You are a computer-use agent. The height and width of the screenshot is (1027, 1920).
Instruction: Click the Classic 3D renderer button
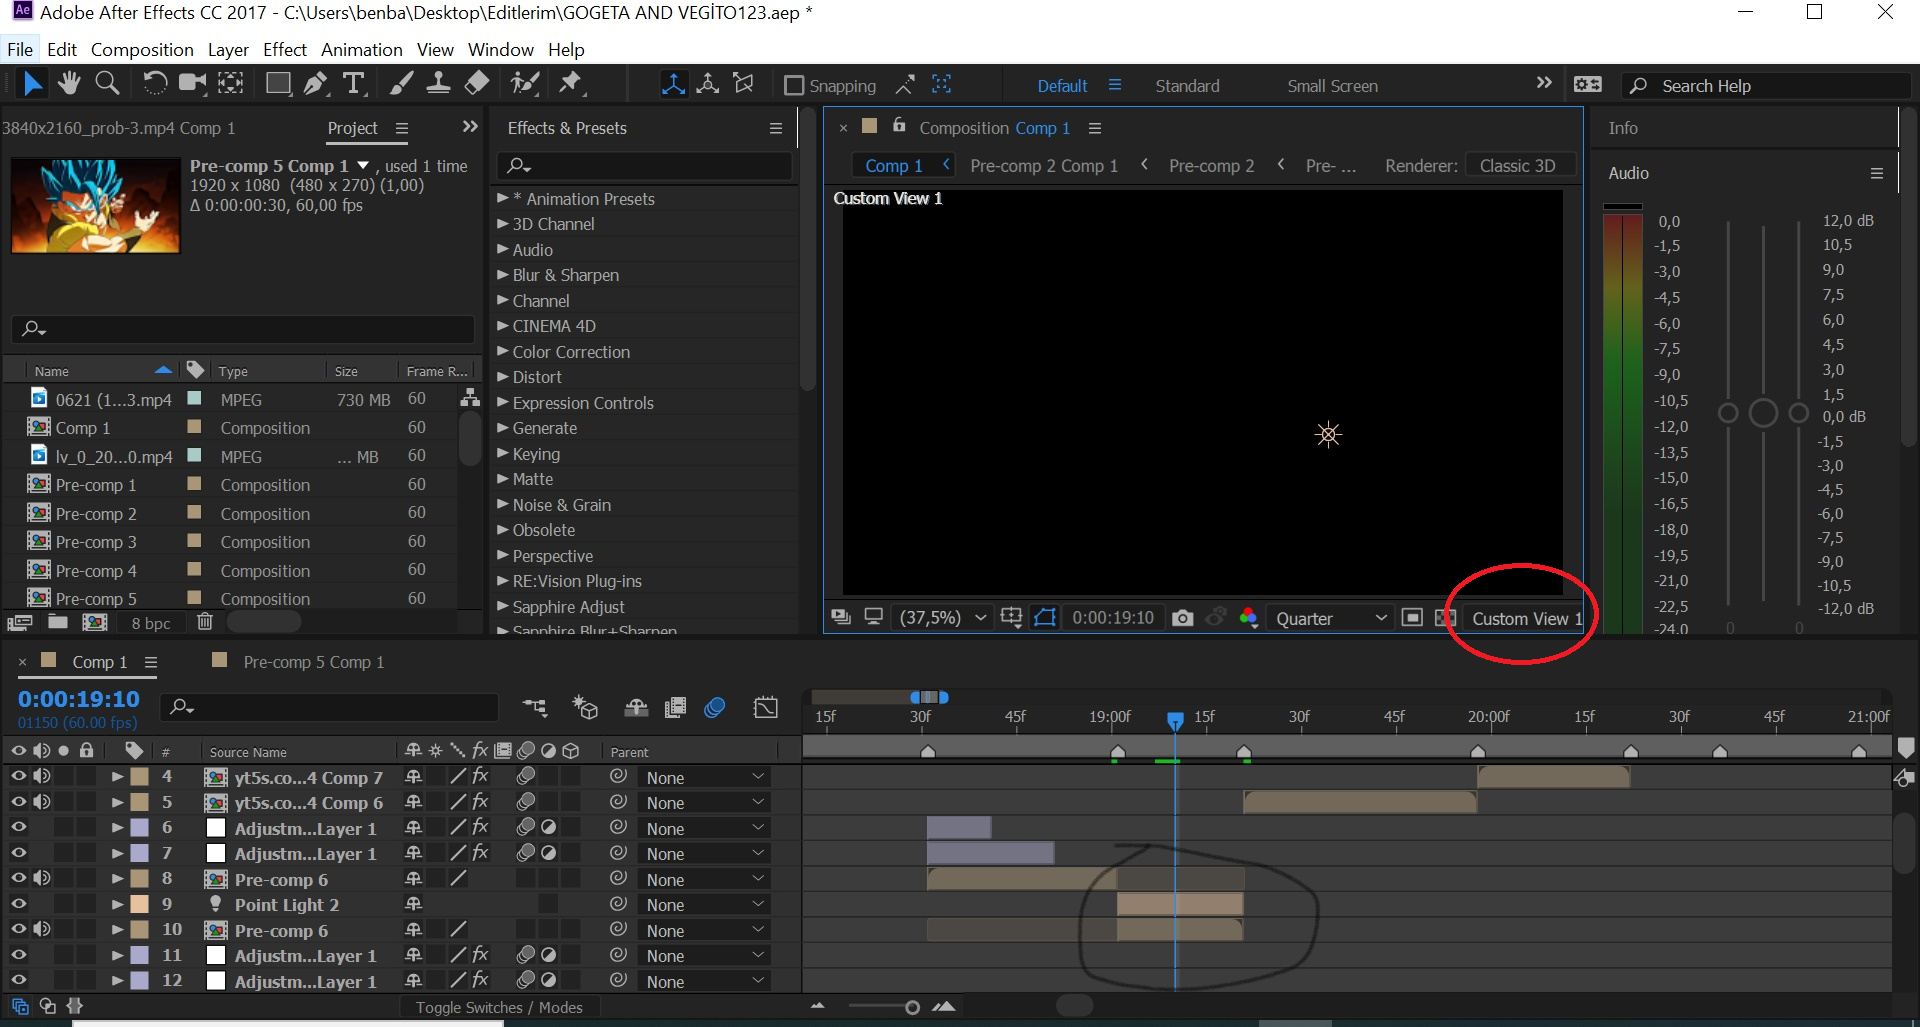[1517, 166]
